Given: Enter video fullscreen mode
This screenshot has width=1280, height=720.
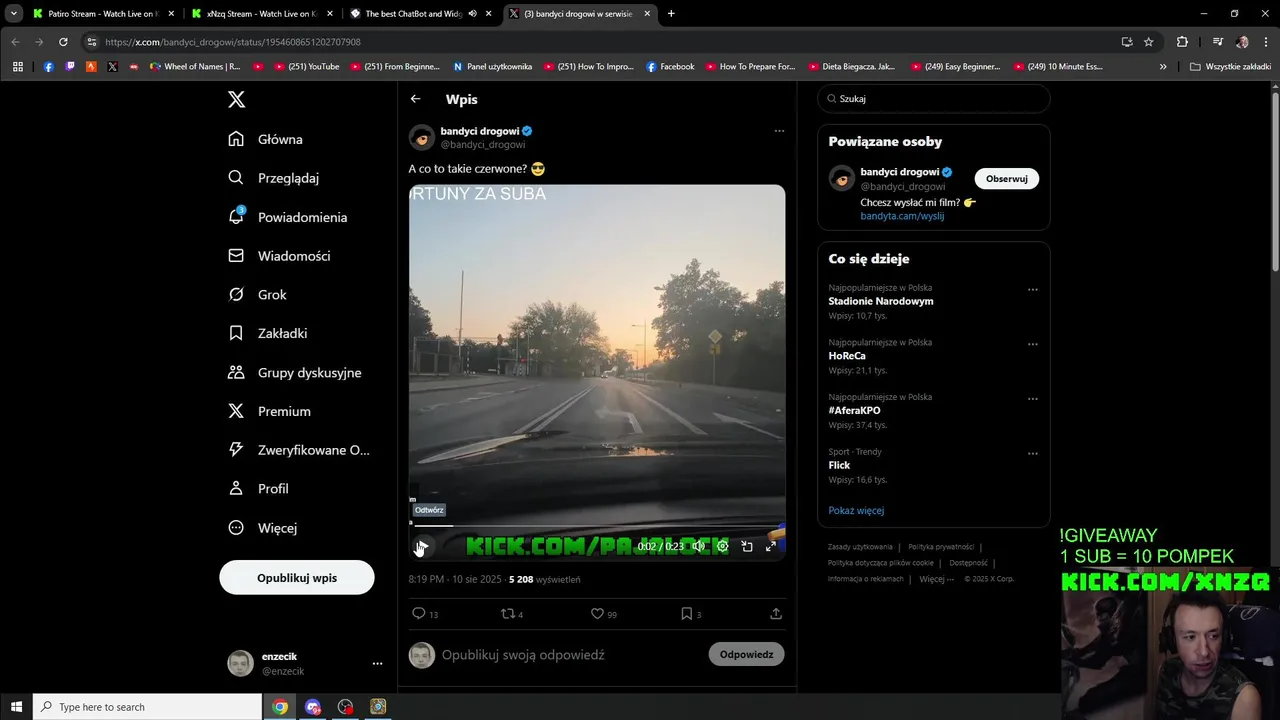Looking at the screenshot, I should [x=771, y=546].
